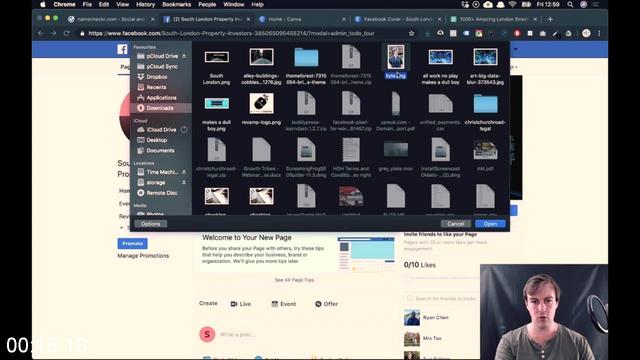Click the Search for friends to invite field
The width and height of the screenshot is (640, 360).
coord(443,298)
